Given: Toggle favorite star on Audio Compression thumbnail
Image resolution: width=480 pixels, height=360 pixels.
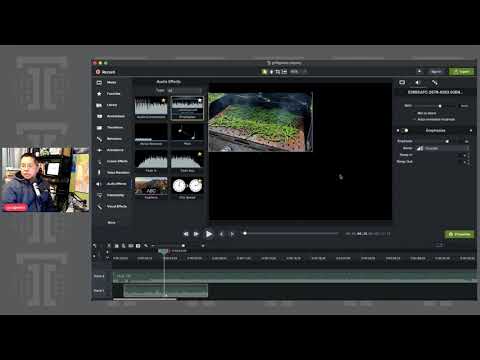Looking at the screenshot, I should click(x=164, y=100).
